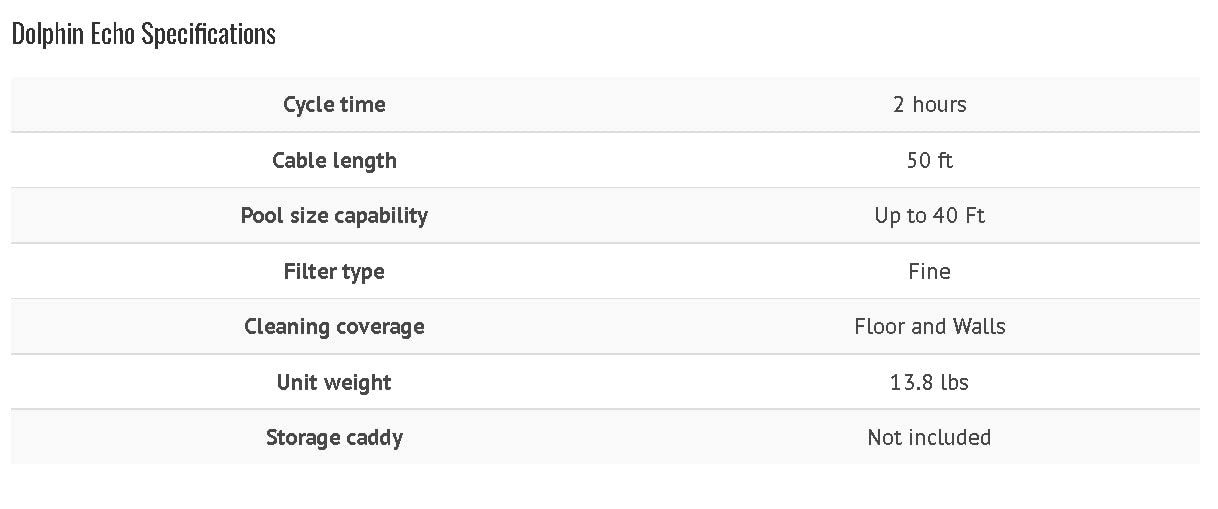This screenshot has height=509, width=1218.
Task: Select the 'Cleaning coverage' row label
Action: (334, 326)
